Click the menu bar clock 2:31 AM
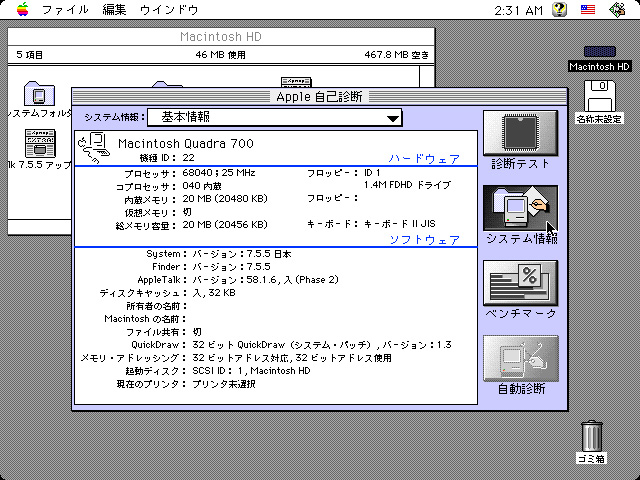The width and height of the screenshot is (640, 480). tap(518, 10)
